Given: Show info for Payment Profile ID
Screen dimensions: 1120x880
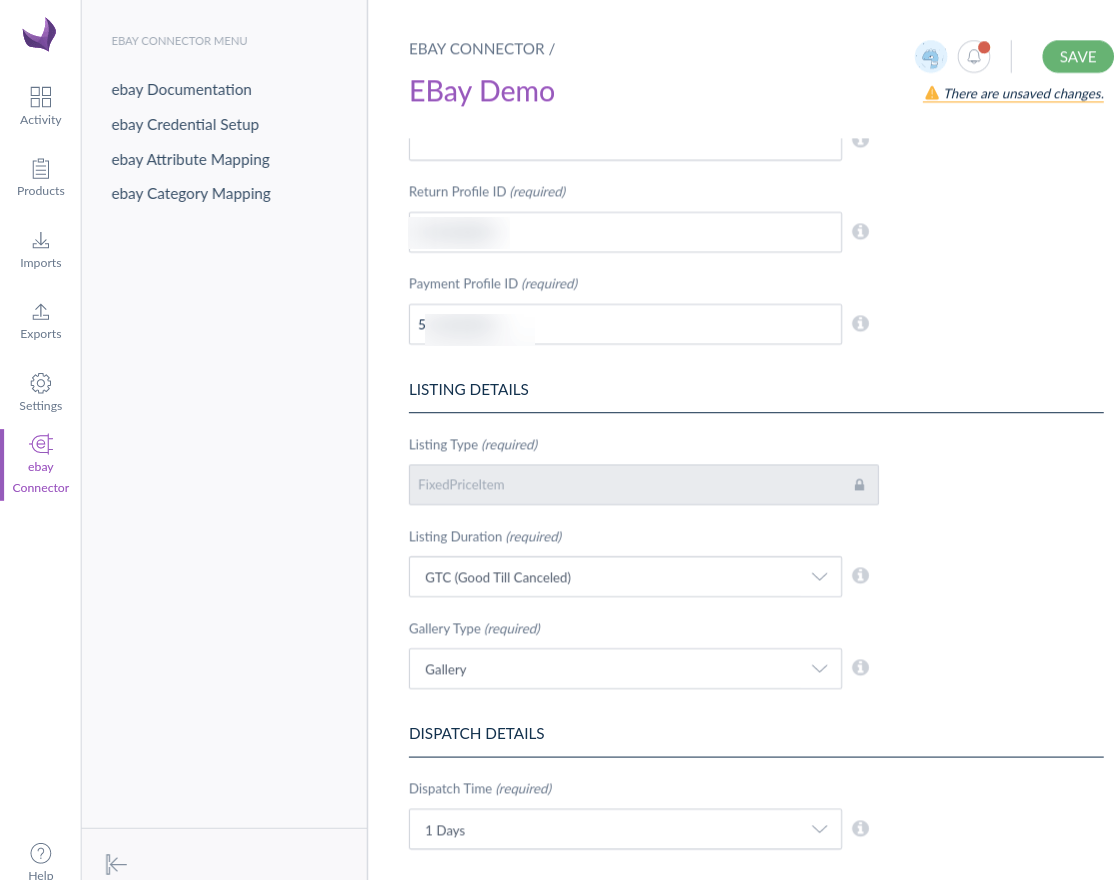Looking at the screenshot, I should (861, 324).
